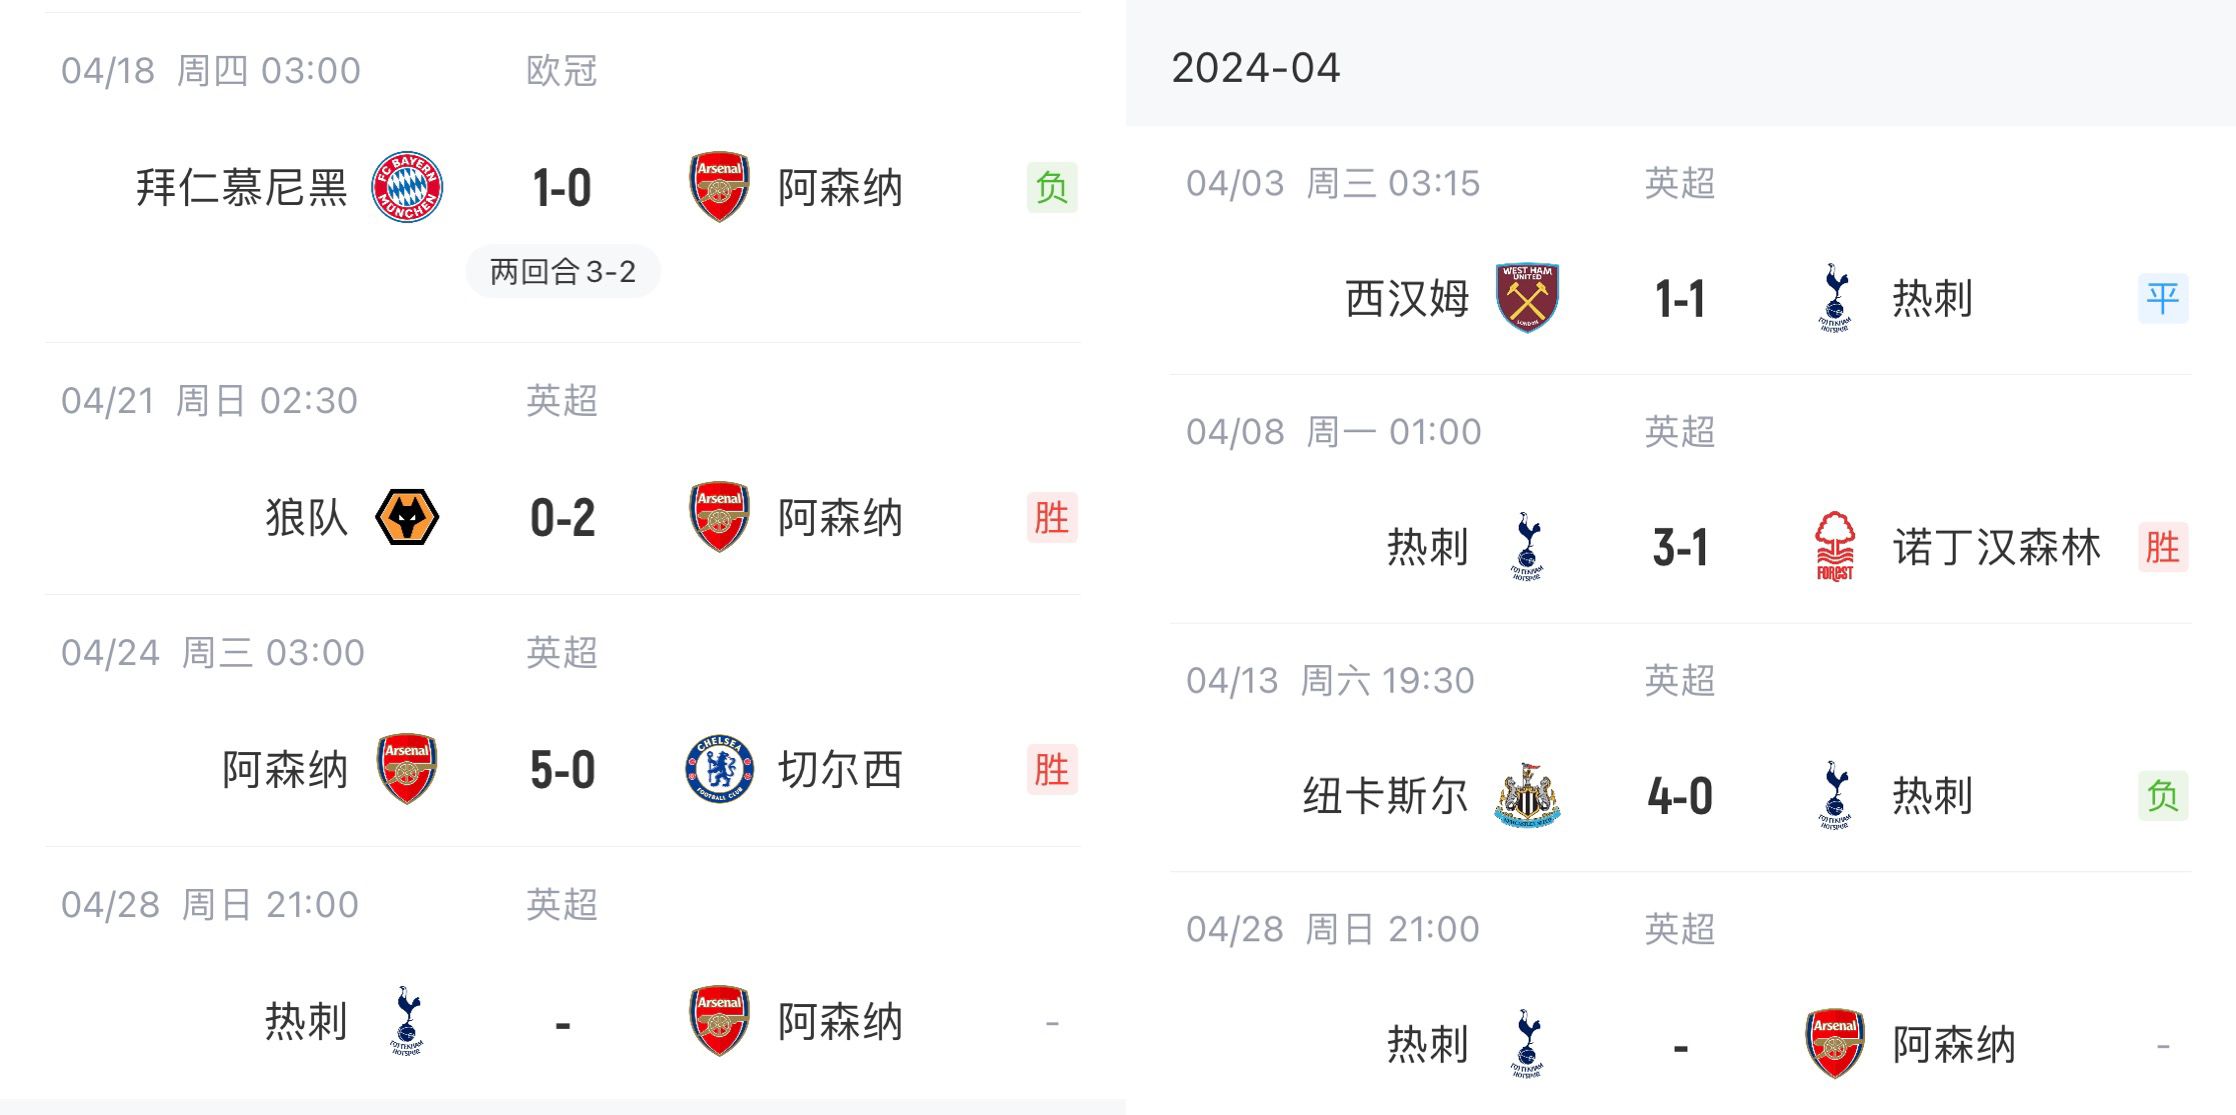Click the Wolves wolf-head logo
The width and height of the screenshot is (2236, 1115).
(x=407, y=517)
